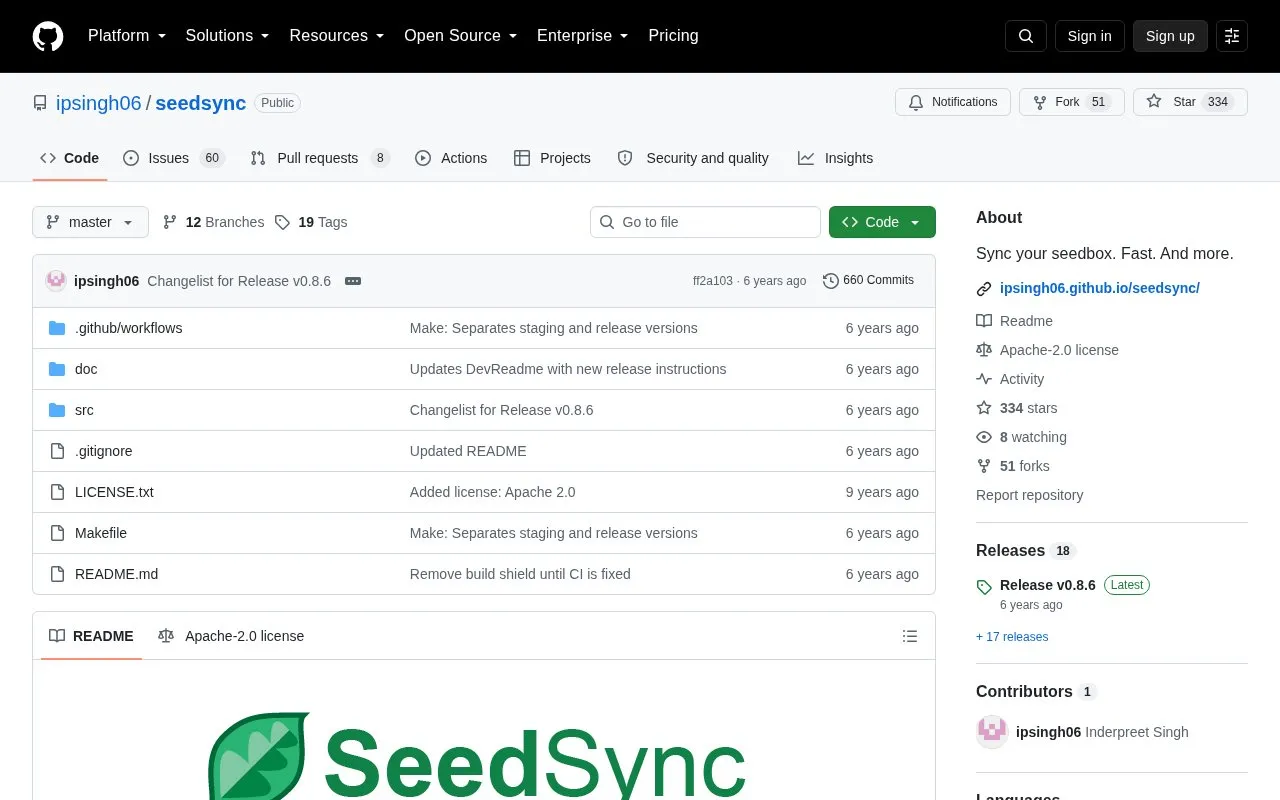This screenshot has width=1280, height=800.
Task: Star the seedsync repository
Action: tap(1190, 102)
